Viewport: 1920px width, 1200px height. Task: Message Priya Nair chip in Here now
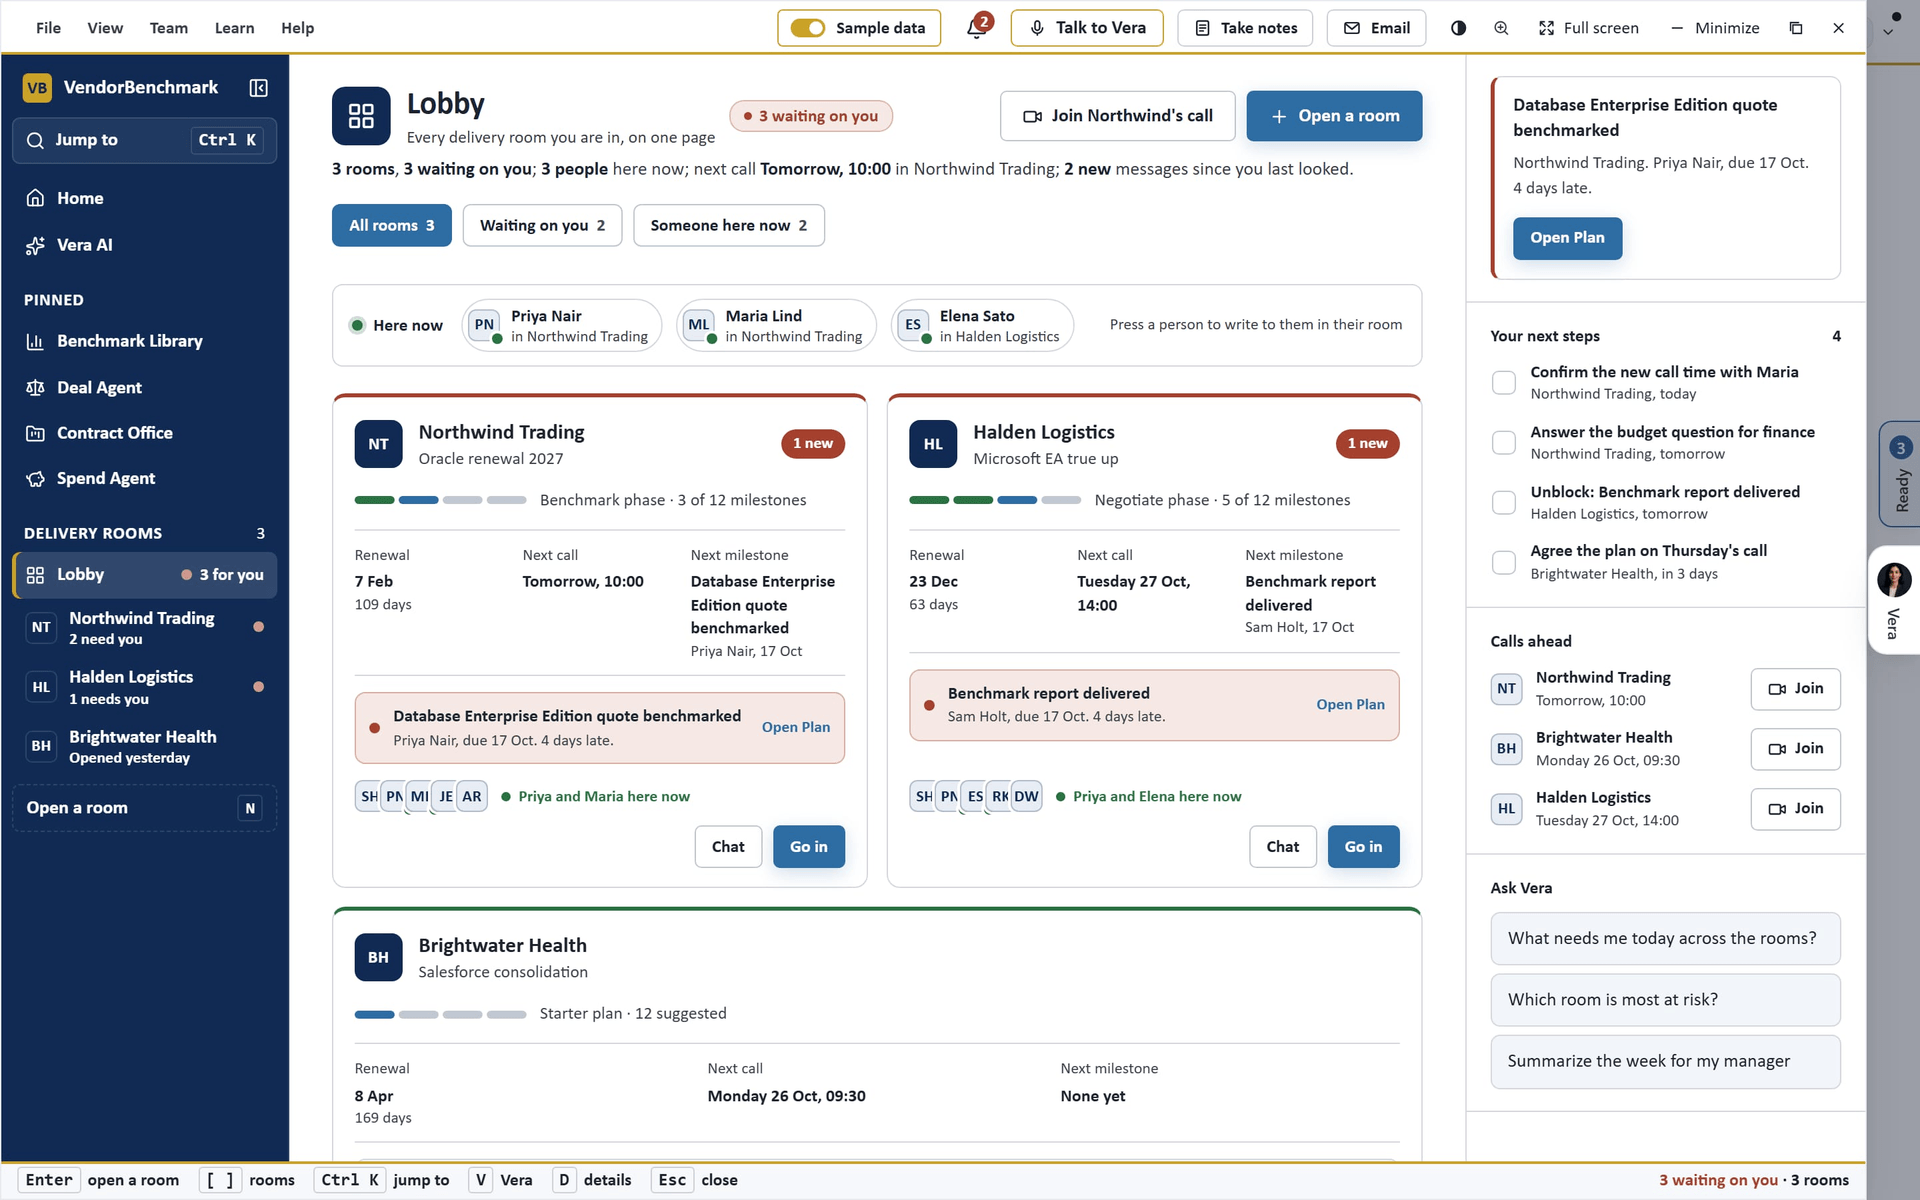[562, 325]
